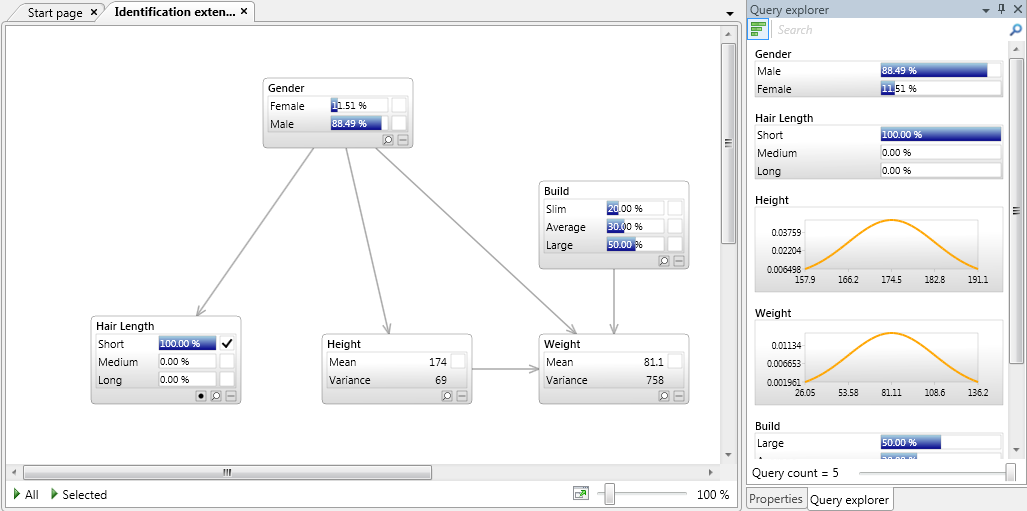Collapse the Build node using the minus icon

(x=679, y=261)
